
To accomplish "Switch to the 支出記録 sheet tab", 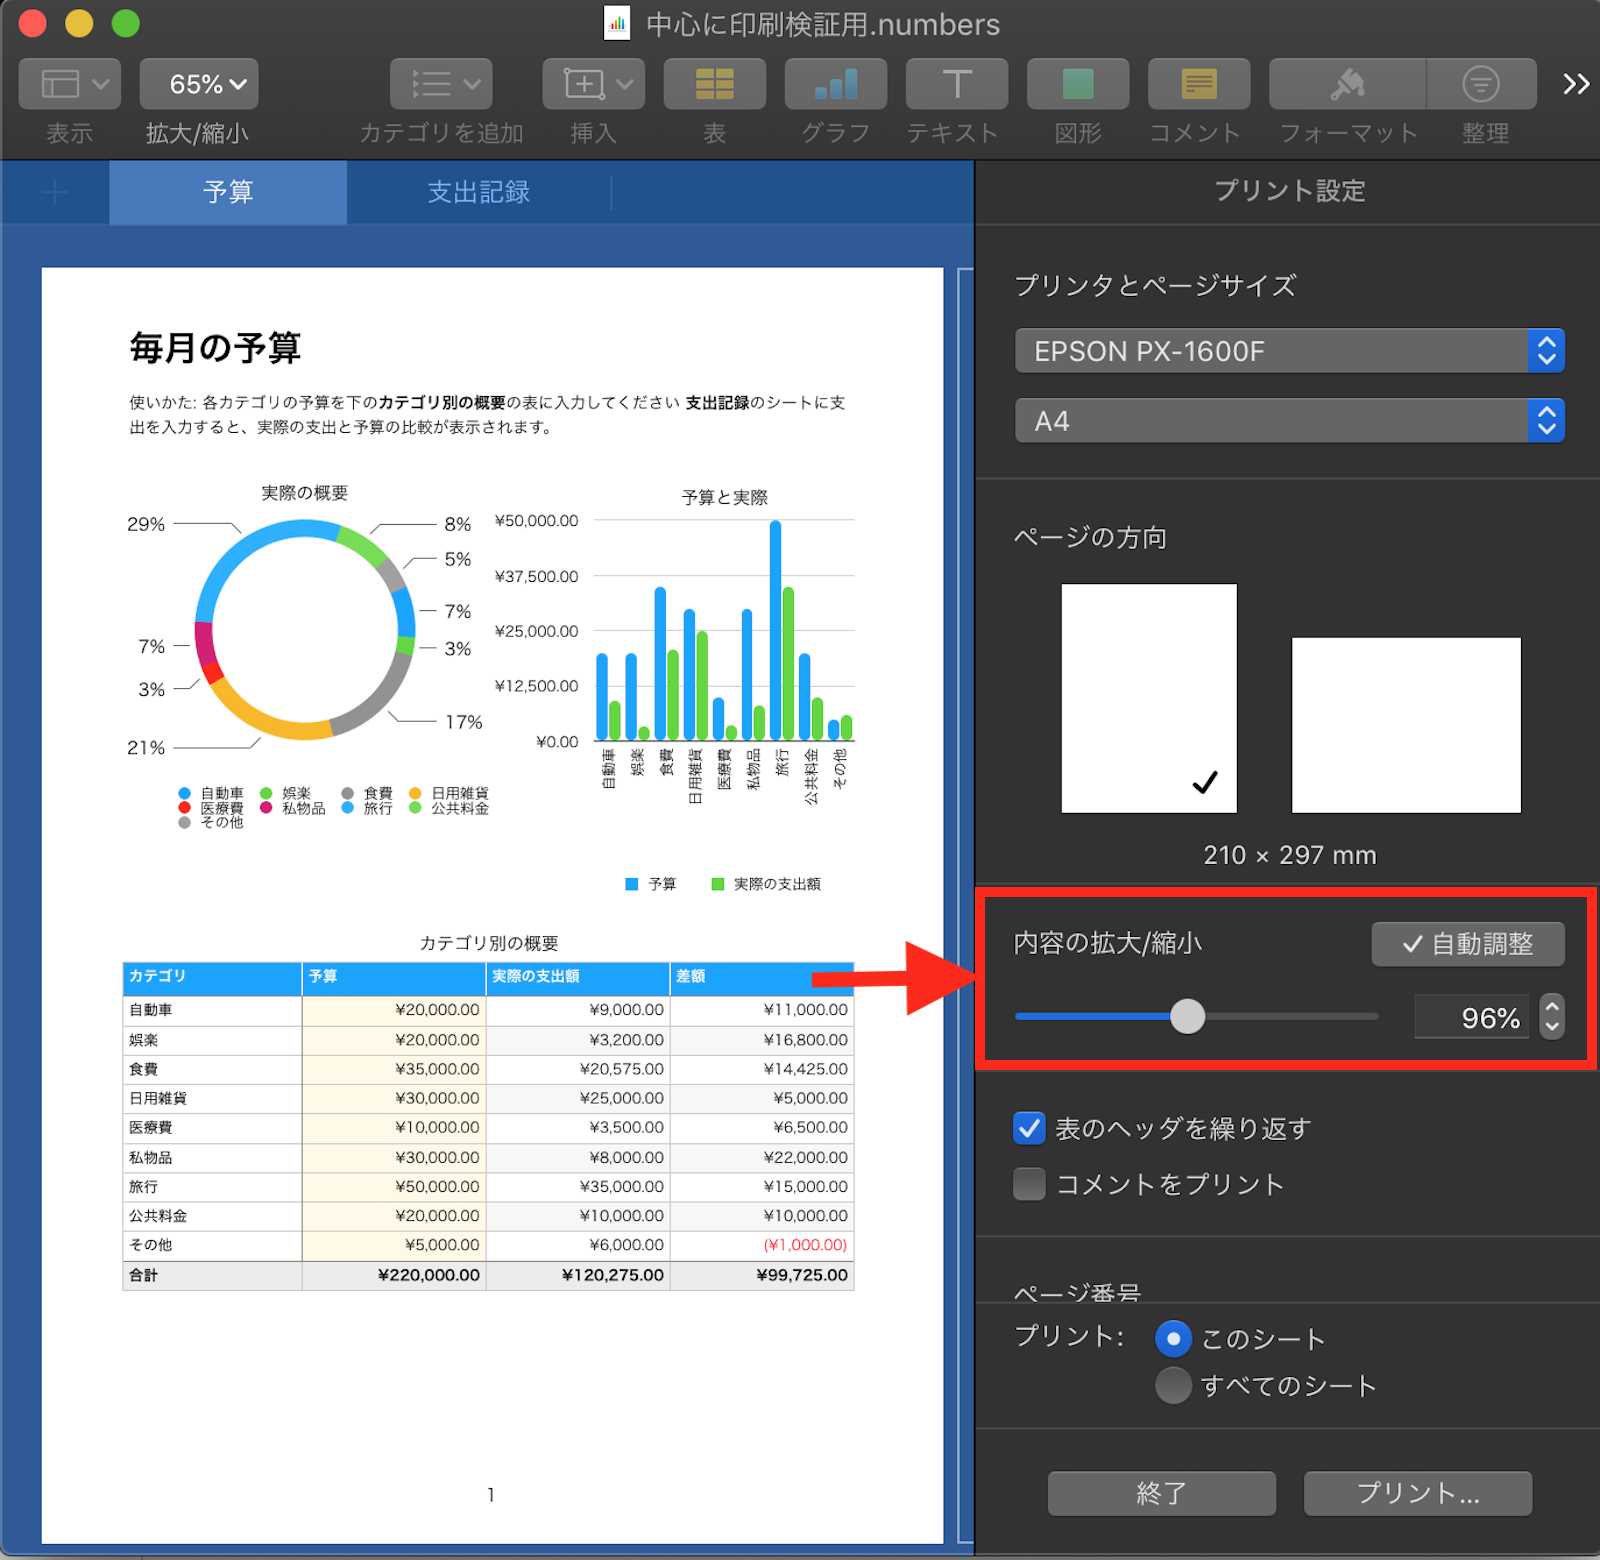I will 478,192.
